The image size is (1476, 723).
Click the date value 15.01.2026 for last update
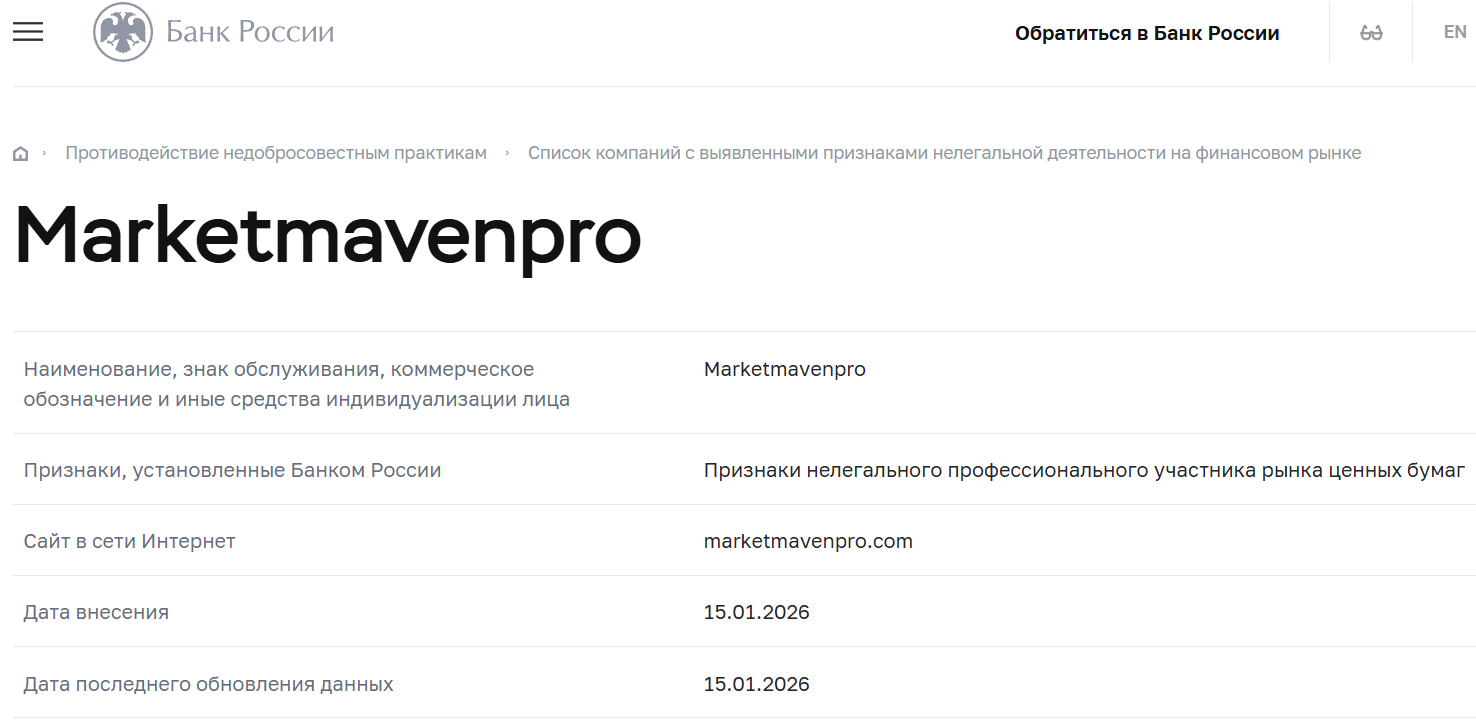[756, 684]
